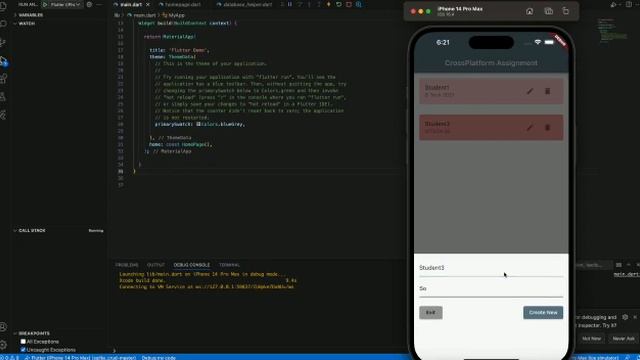Open the Problems panel tab
640x360 pixels.
(127, 265)
